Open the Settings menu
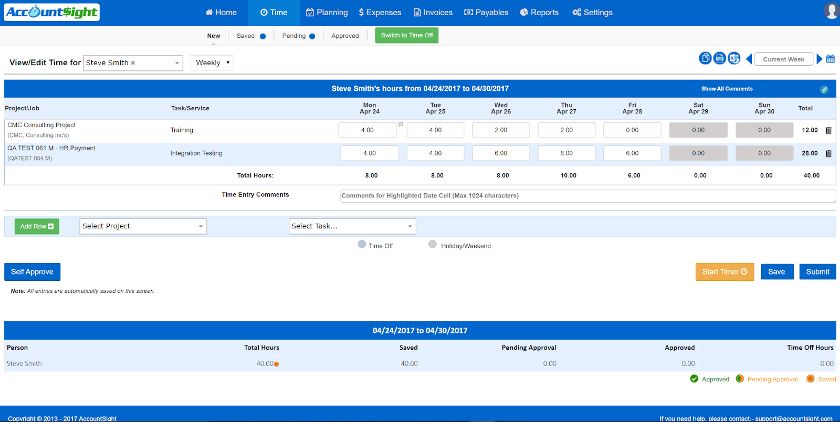This screenshot has height=422, width=840. click(592, 12)
